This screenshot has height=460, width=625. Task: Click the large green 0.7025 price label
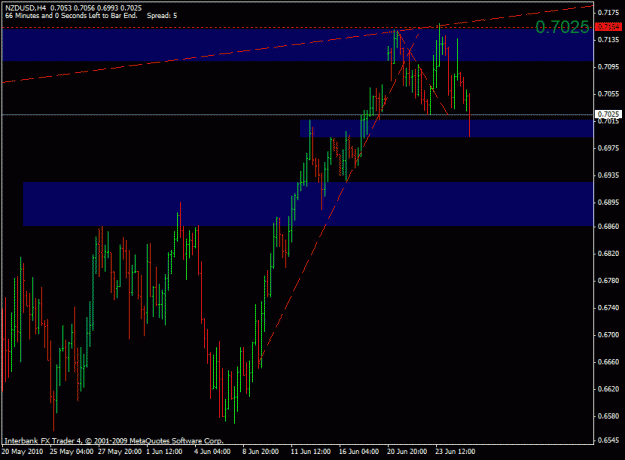pos(562,27)
